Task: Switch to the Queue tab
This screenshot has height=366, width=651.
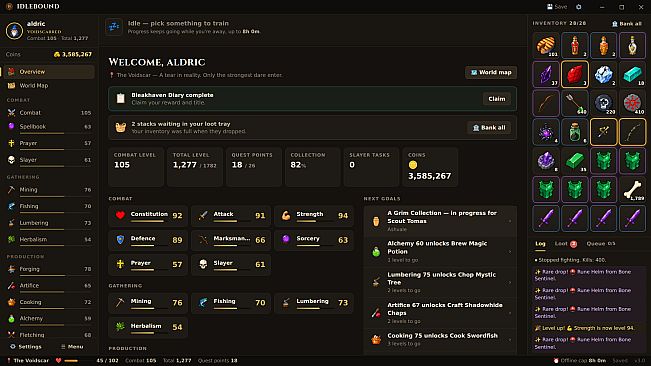Action: 601,244
